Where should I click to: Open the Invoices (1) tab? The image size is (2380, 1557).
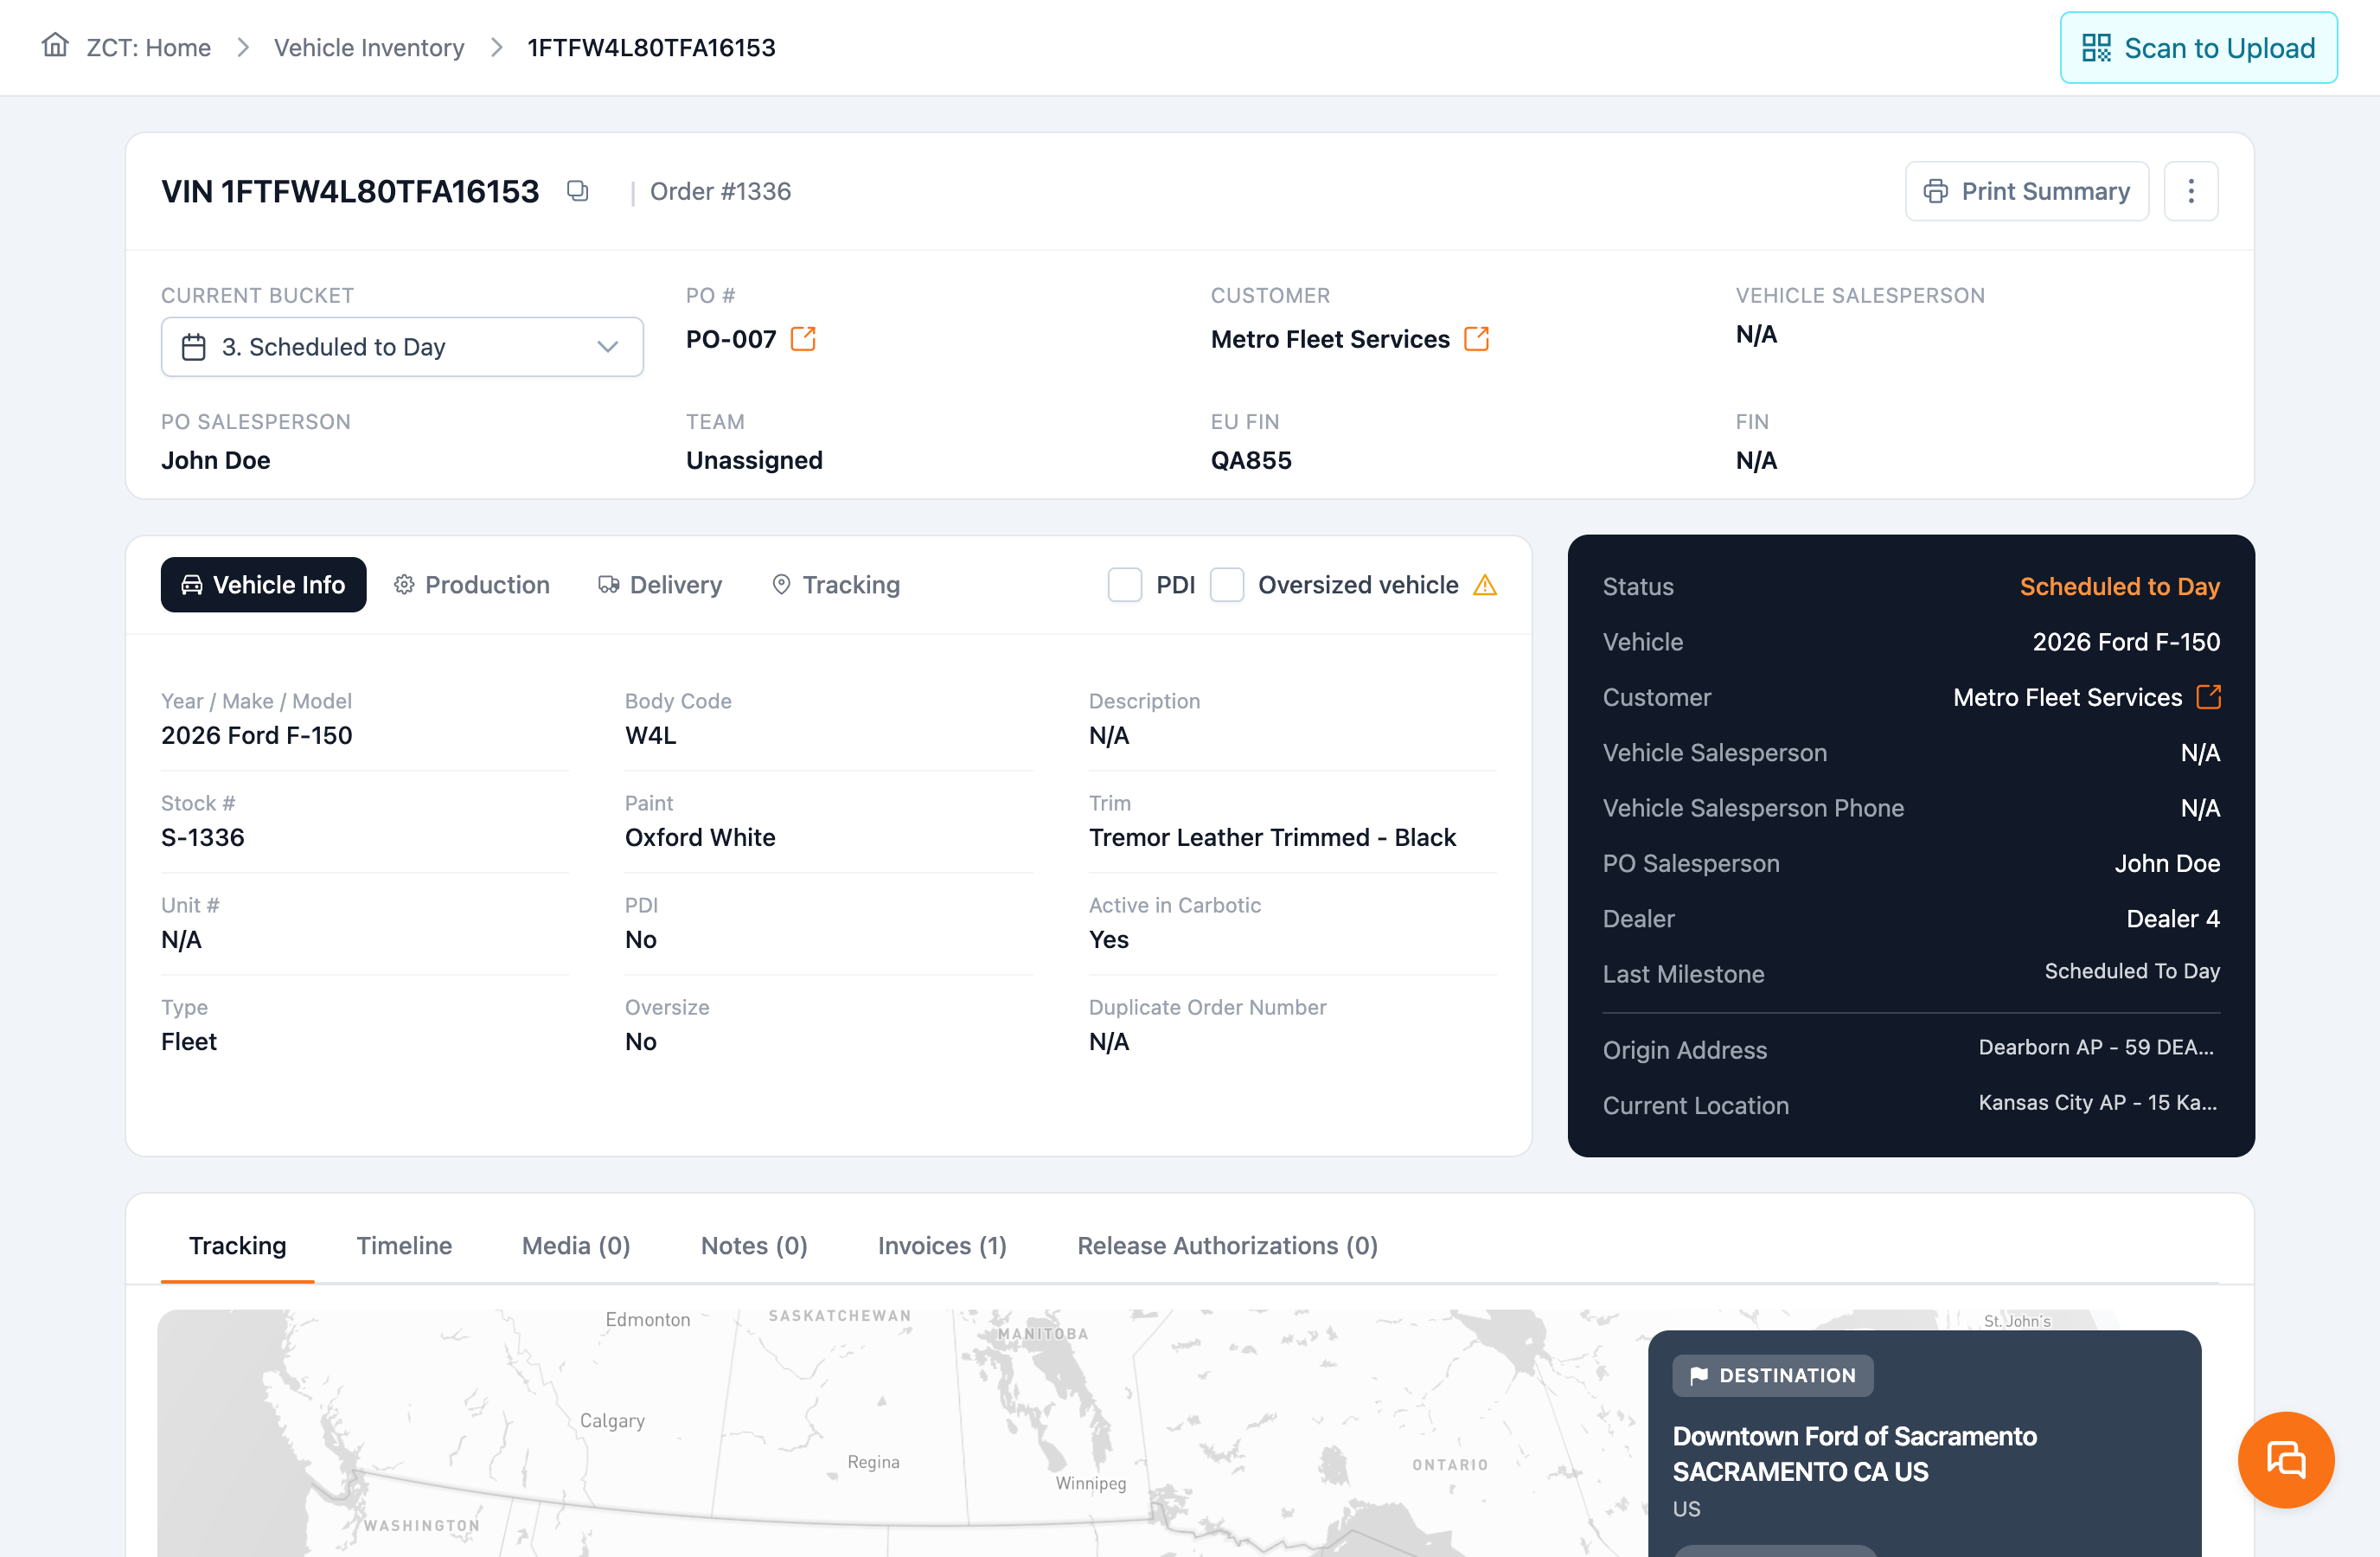tap(942, 1246)
